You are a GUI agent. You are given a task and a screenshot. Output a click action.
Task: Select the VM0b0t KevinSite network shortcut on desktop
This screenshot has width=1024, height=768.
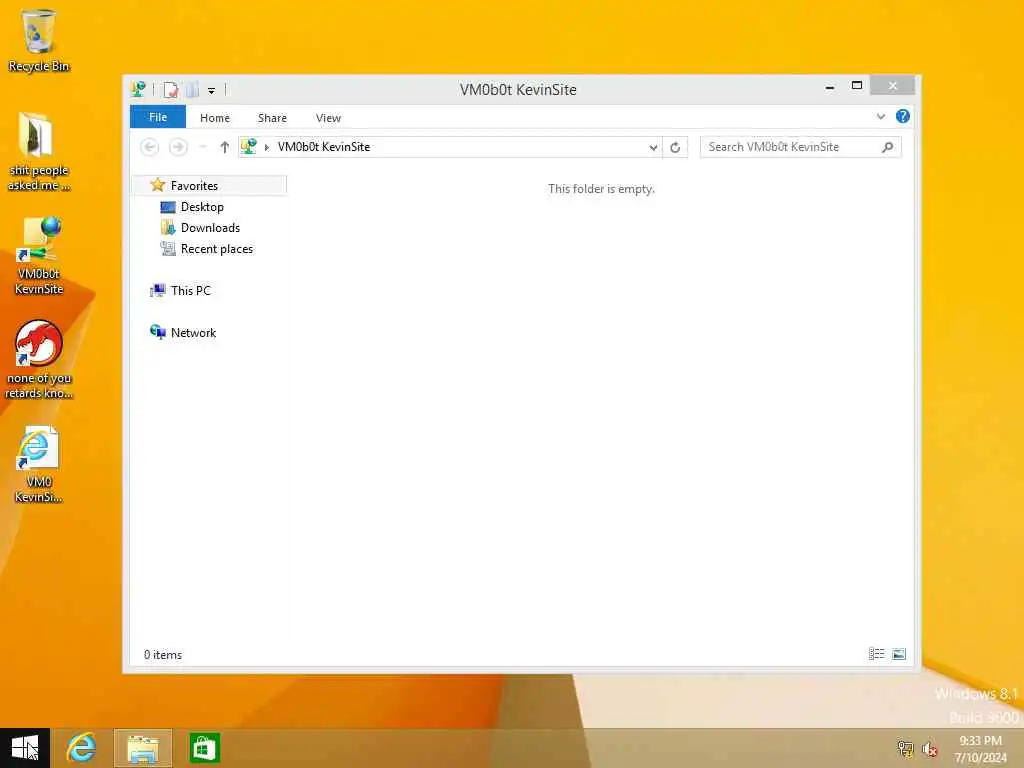pos(39,255)
